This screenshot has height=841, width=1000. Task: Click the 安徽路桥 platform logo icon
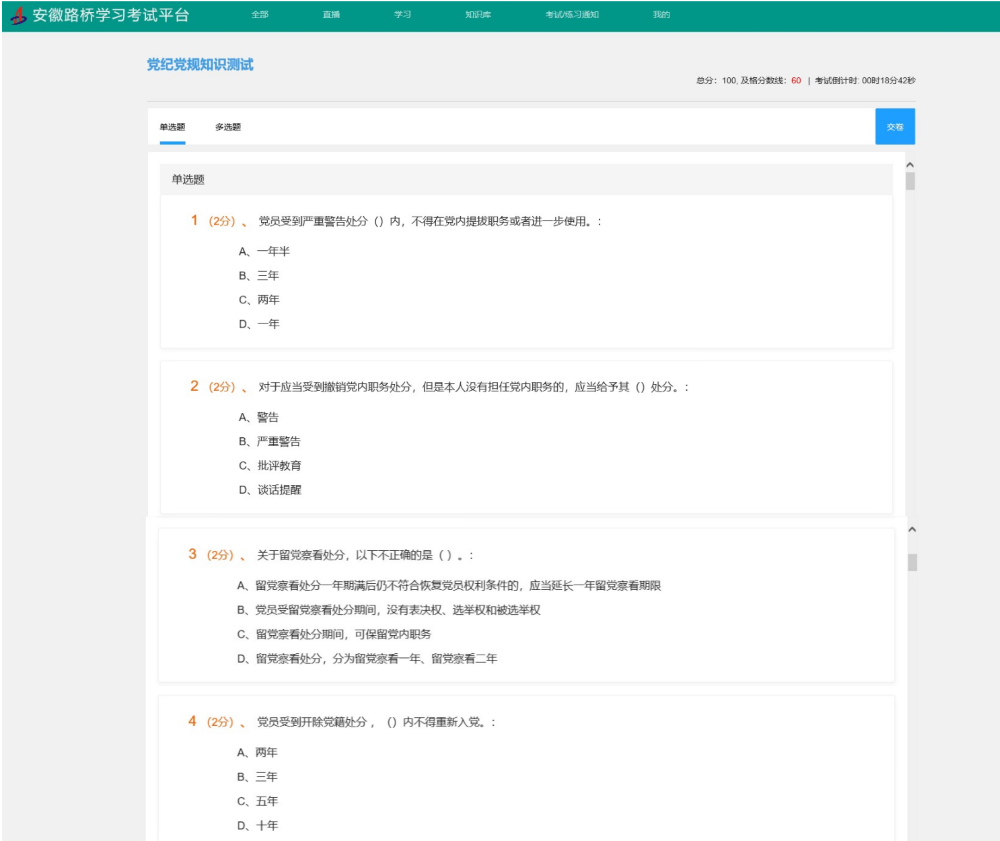[18, 16]
